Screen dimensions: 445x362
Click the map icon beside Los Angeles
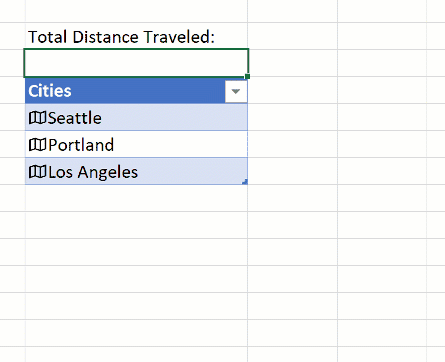coord(37,172)
